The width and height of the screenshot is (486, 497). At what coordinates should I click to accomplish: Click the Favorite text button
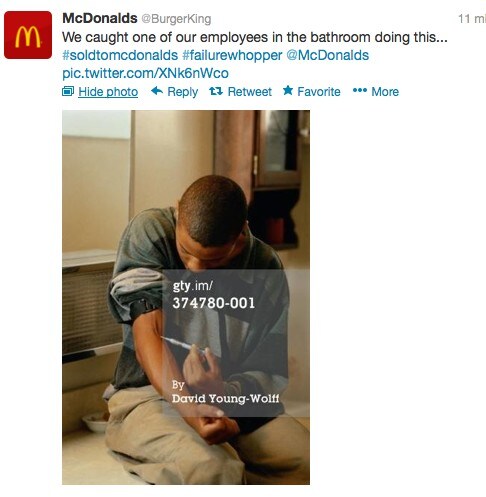click(x=319, y=92)
